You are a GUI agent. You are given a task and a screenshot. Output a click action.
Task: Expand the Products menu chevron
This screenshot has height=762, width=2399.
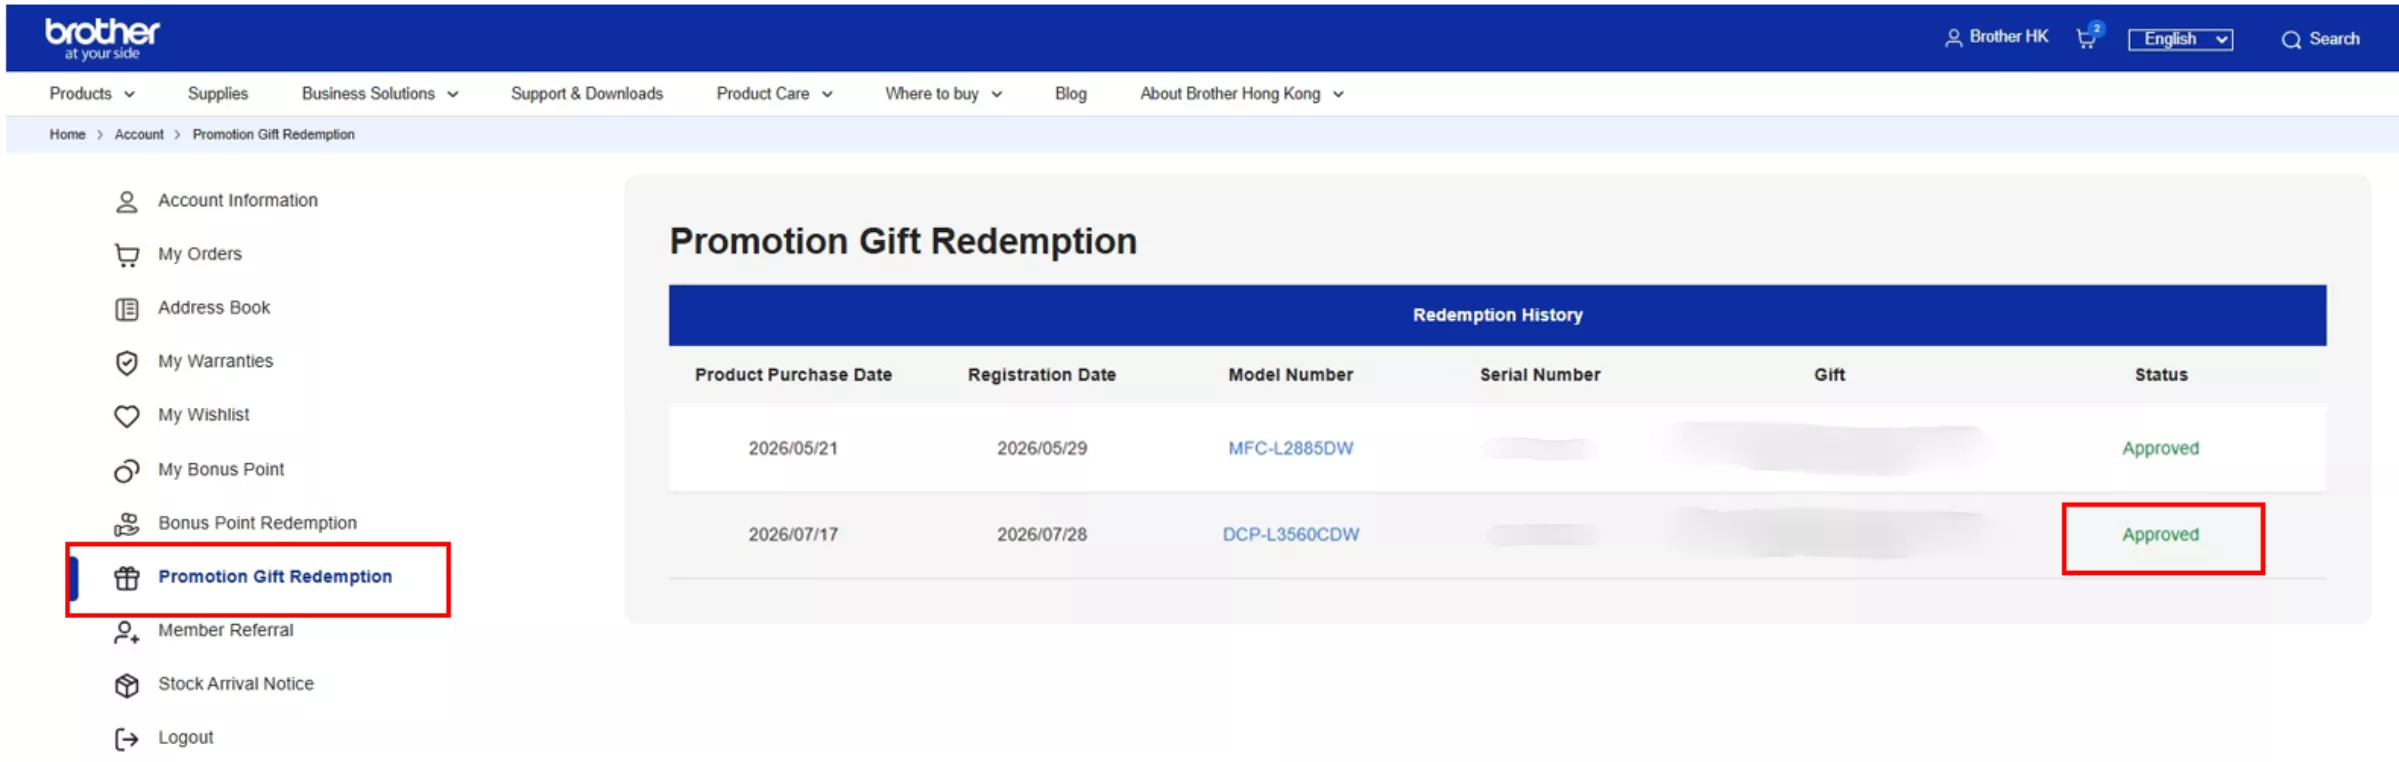(129, 94)
